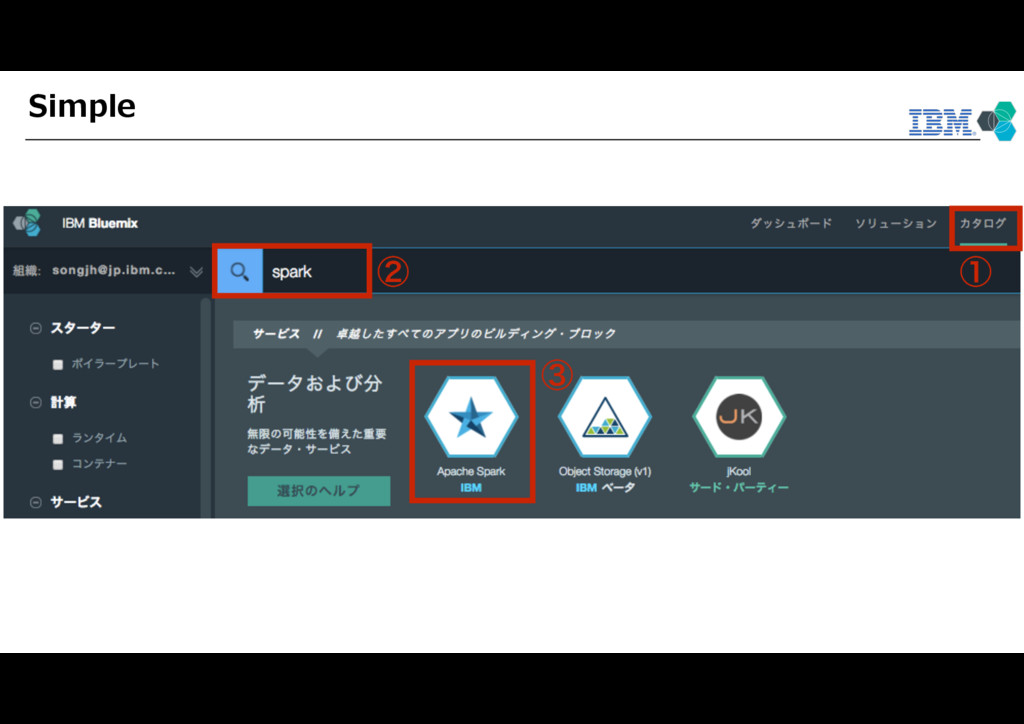Click the IBM logo on the slide

[x=941, y=122]
